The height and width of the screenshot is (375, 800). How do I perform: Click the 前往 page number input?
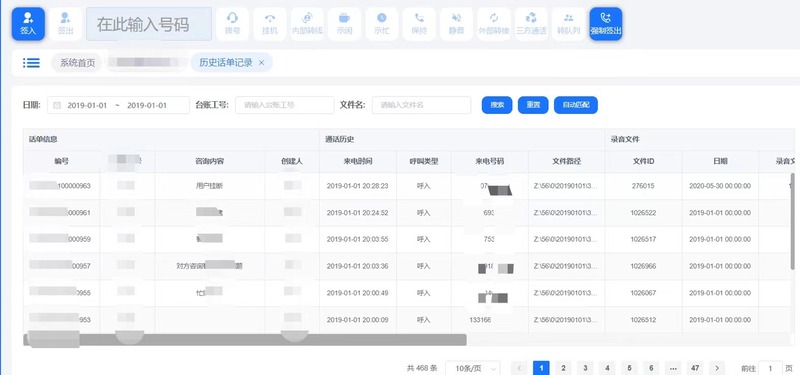[770, 368]
